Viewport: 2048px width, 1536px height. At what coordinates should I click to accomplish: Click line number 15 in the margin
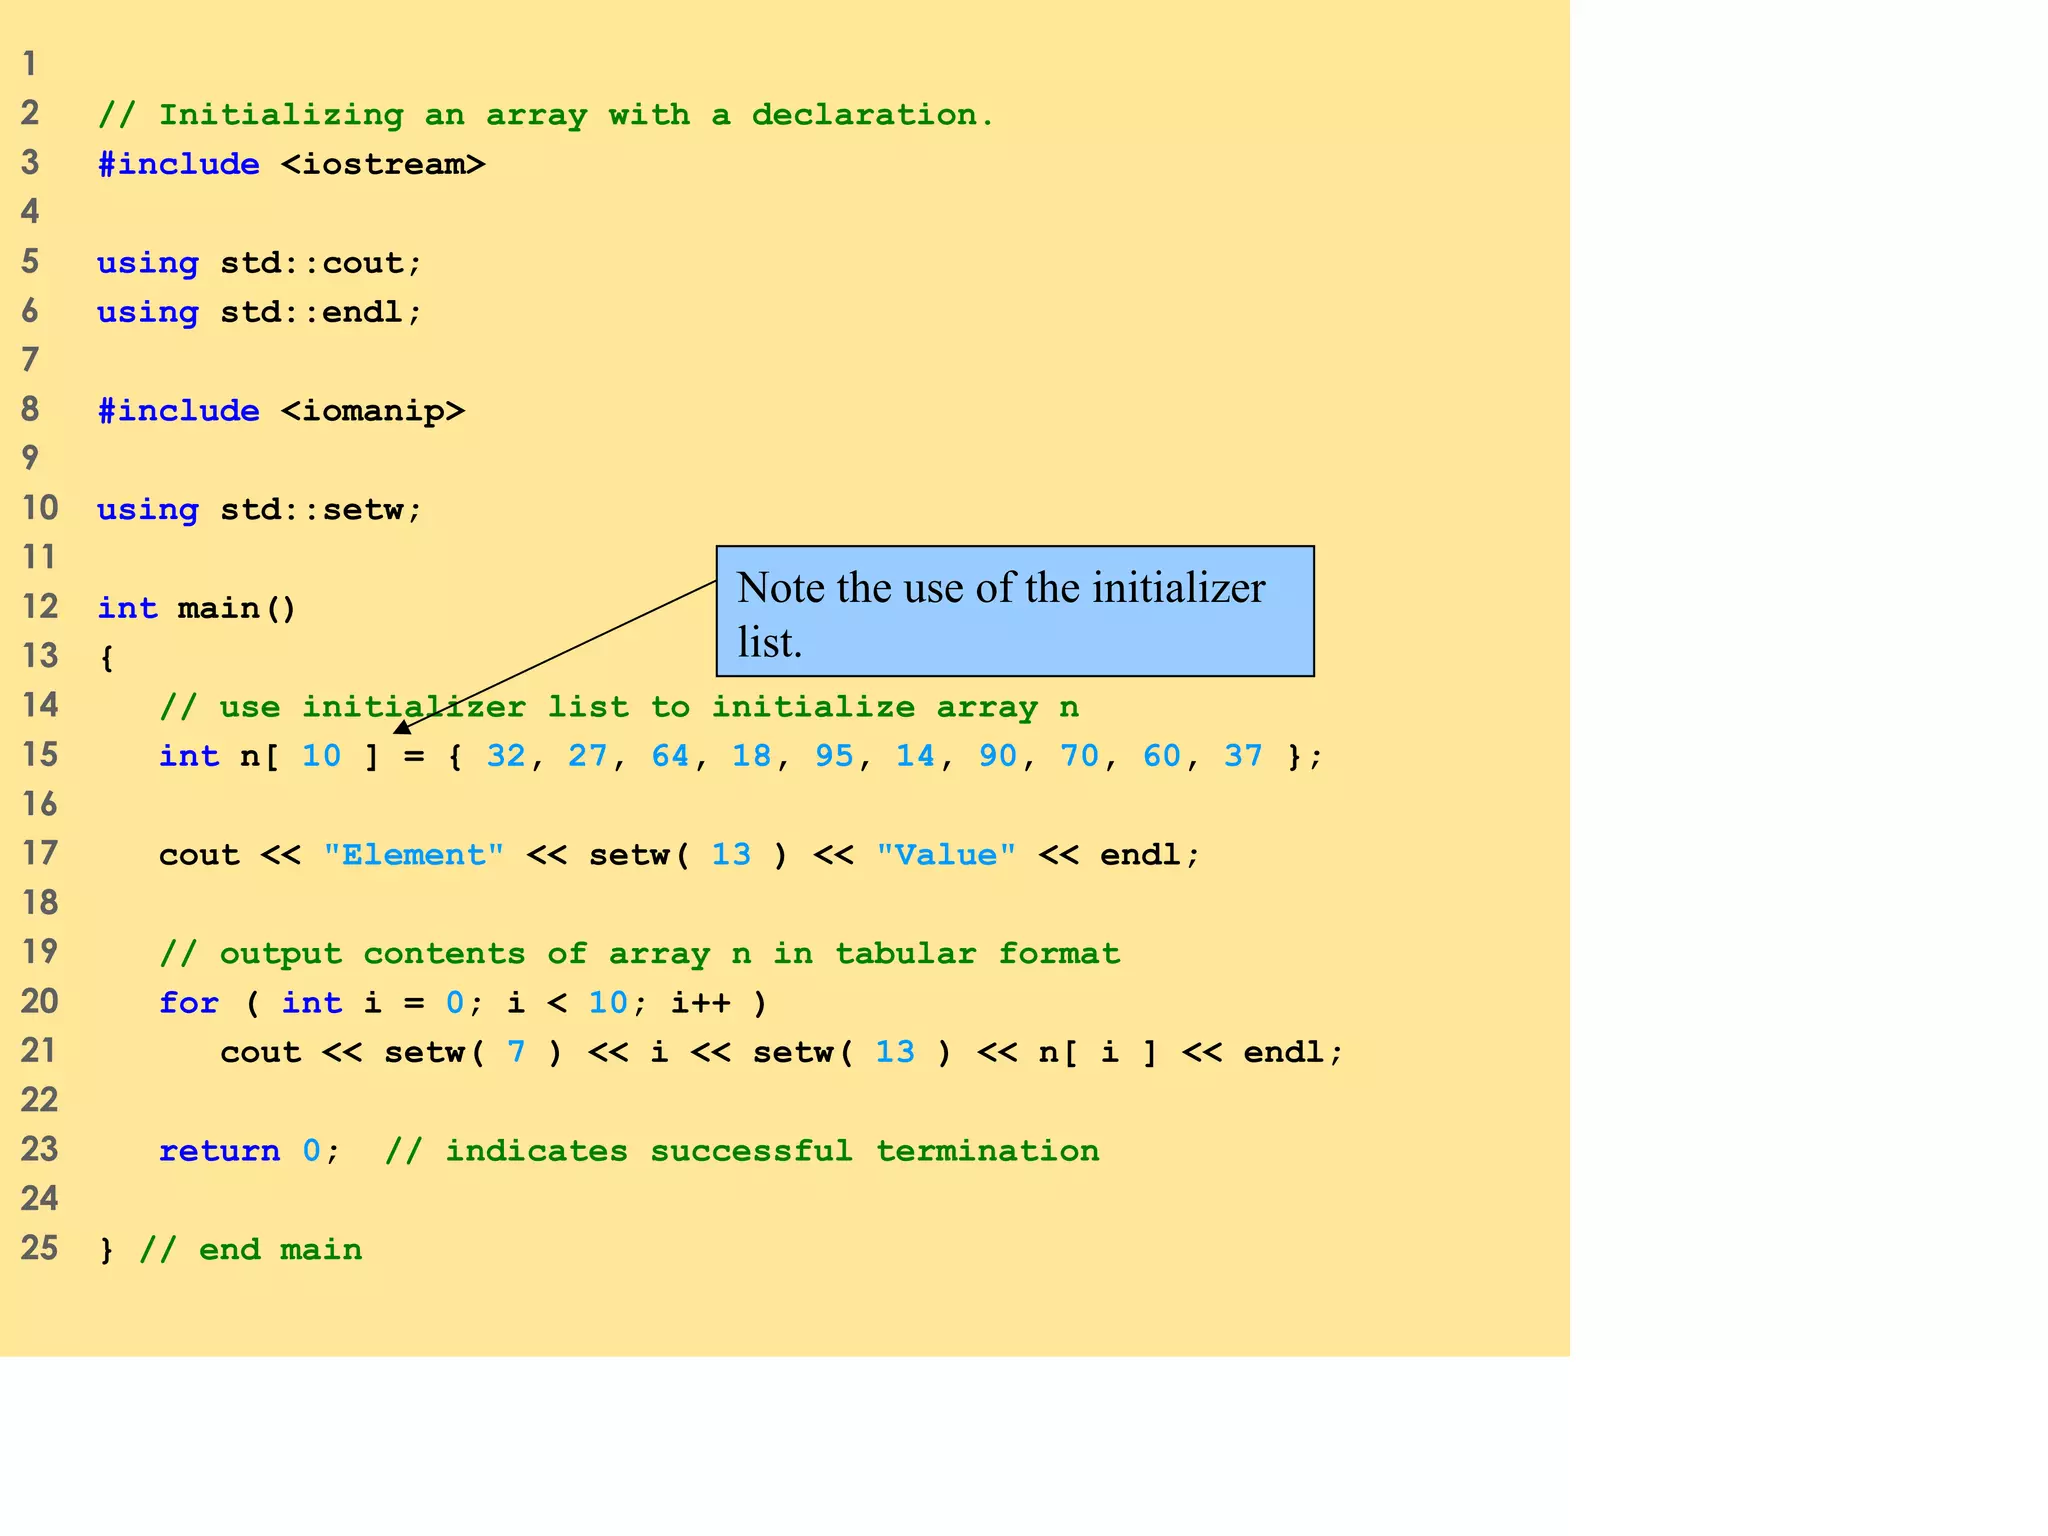[40, 754]
